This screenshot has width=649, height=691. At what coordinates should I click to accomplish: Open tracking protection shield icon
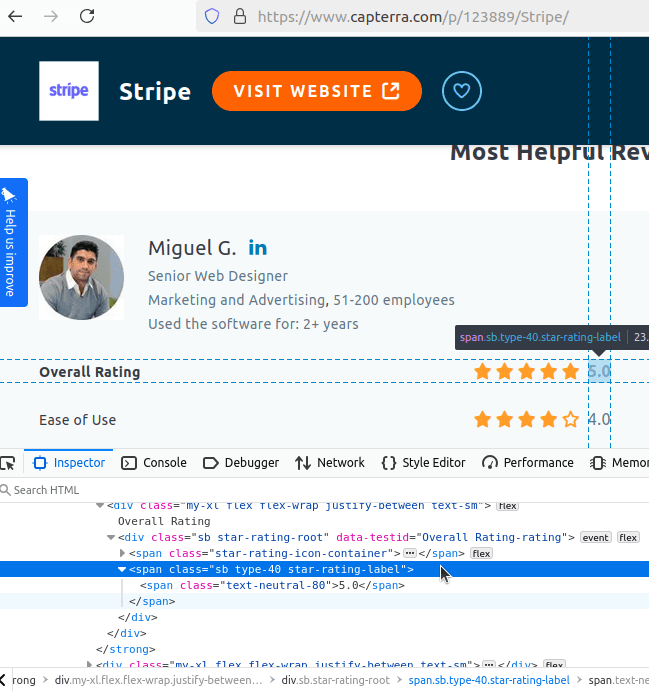click(212, 17)
